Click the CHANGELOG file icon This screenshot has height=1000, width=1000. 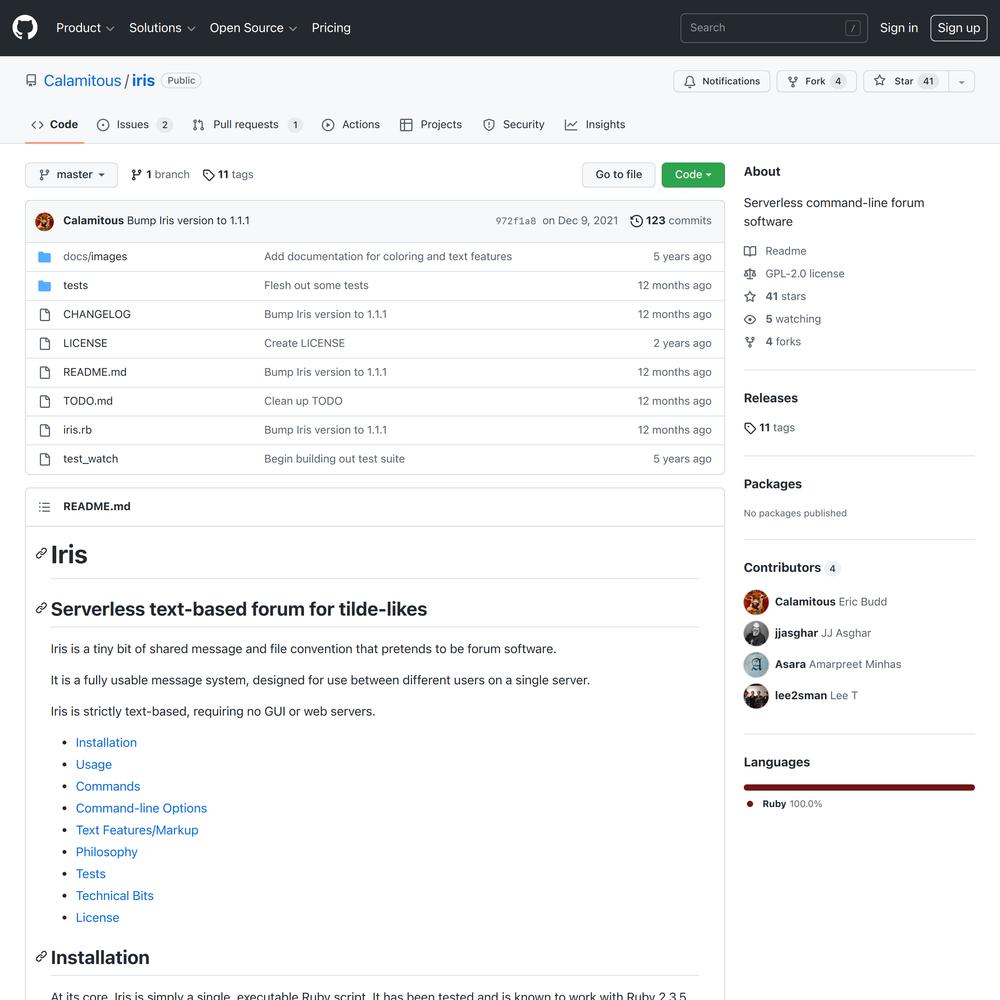click(45, 314)
